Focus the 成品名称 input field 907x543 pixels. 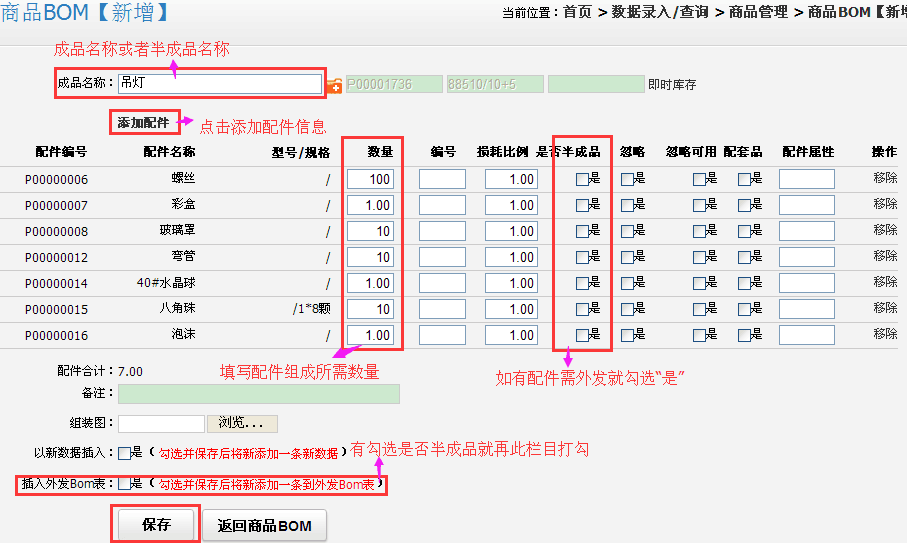coord(219,84)
